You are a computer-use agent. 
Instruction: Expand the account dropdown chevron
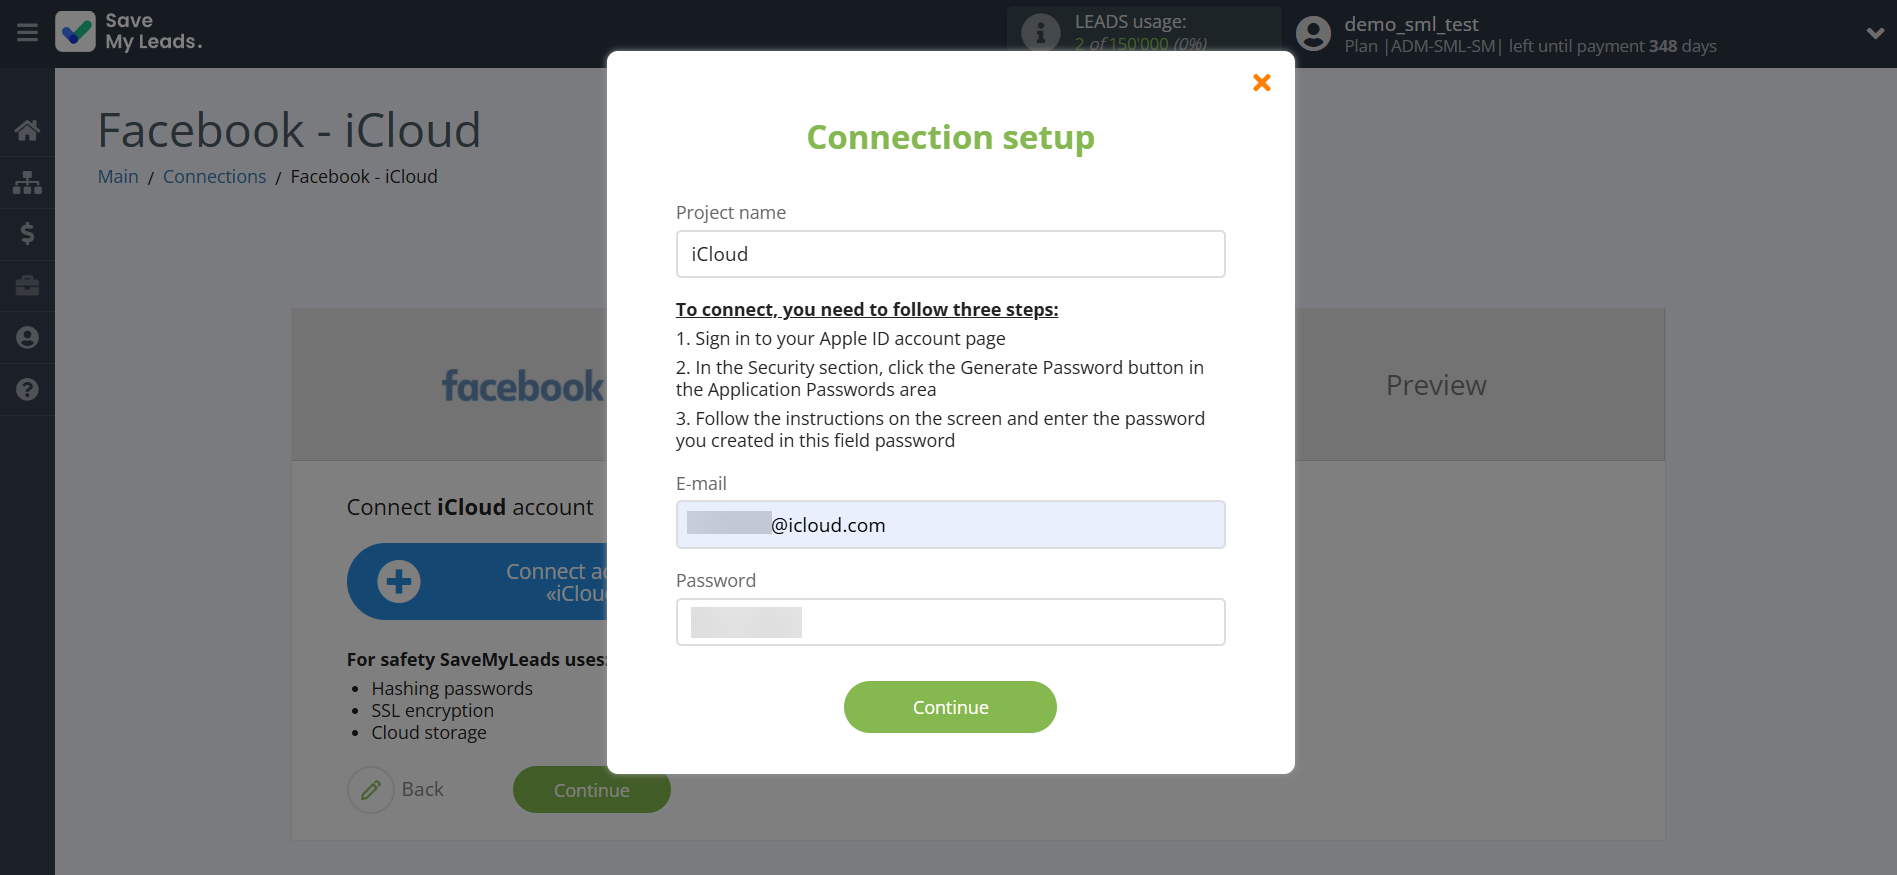[x=1875, y=33]
